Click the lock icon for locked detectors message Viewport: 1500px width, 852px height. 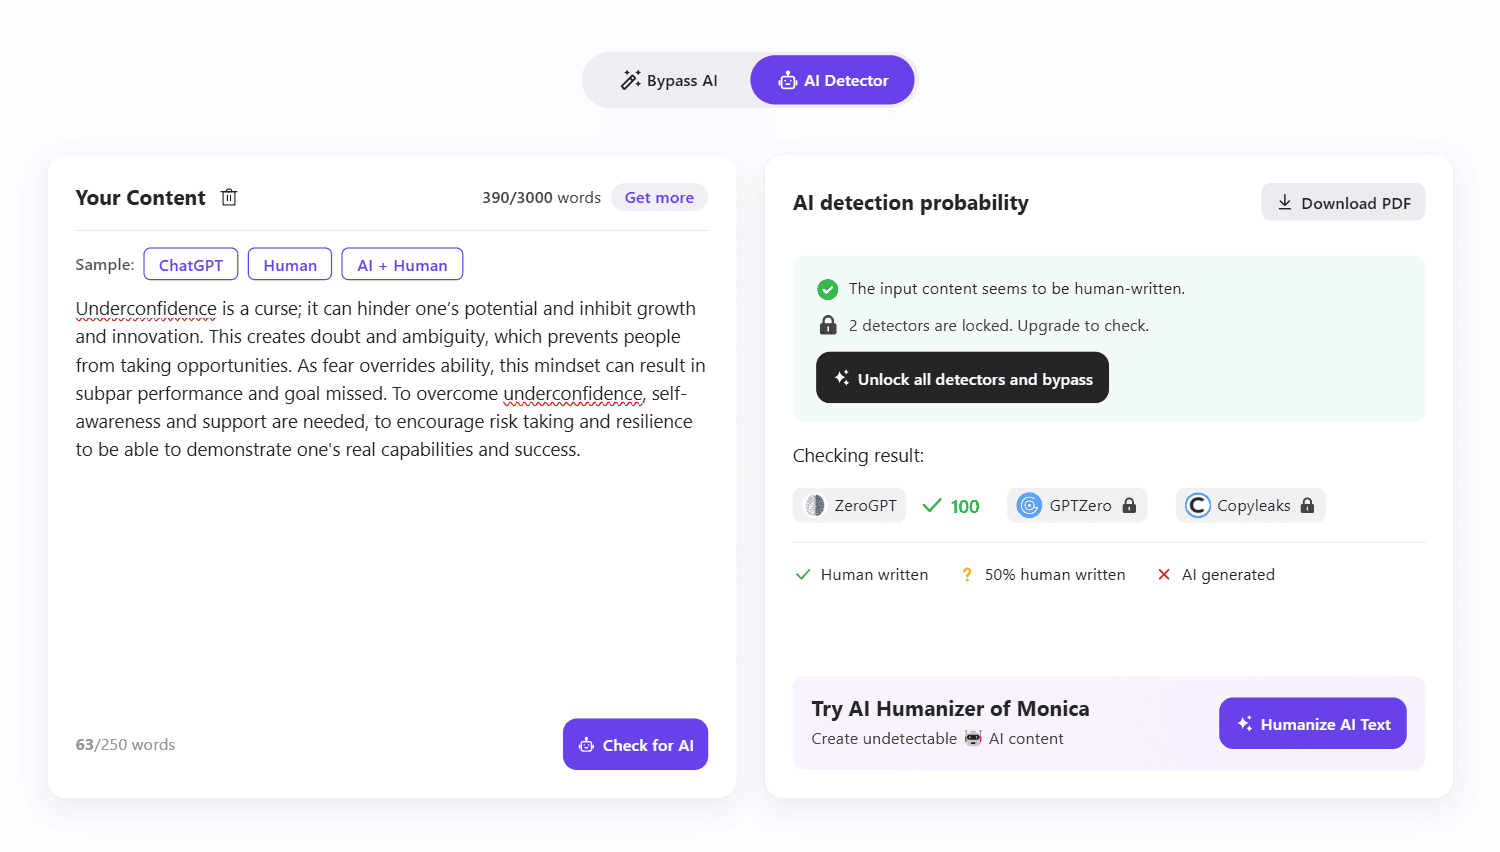pos(828,325)
